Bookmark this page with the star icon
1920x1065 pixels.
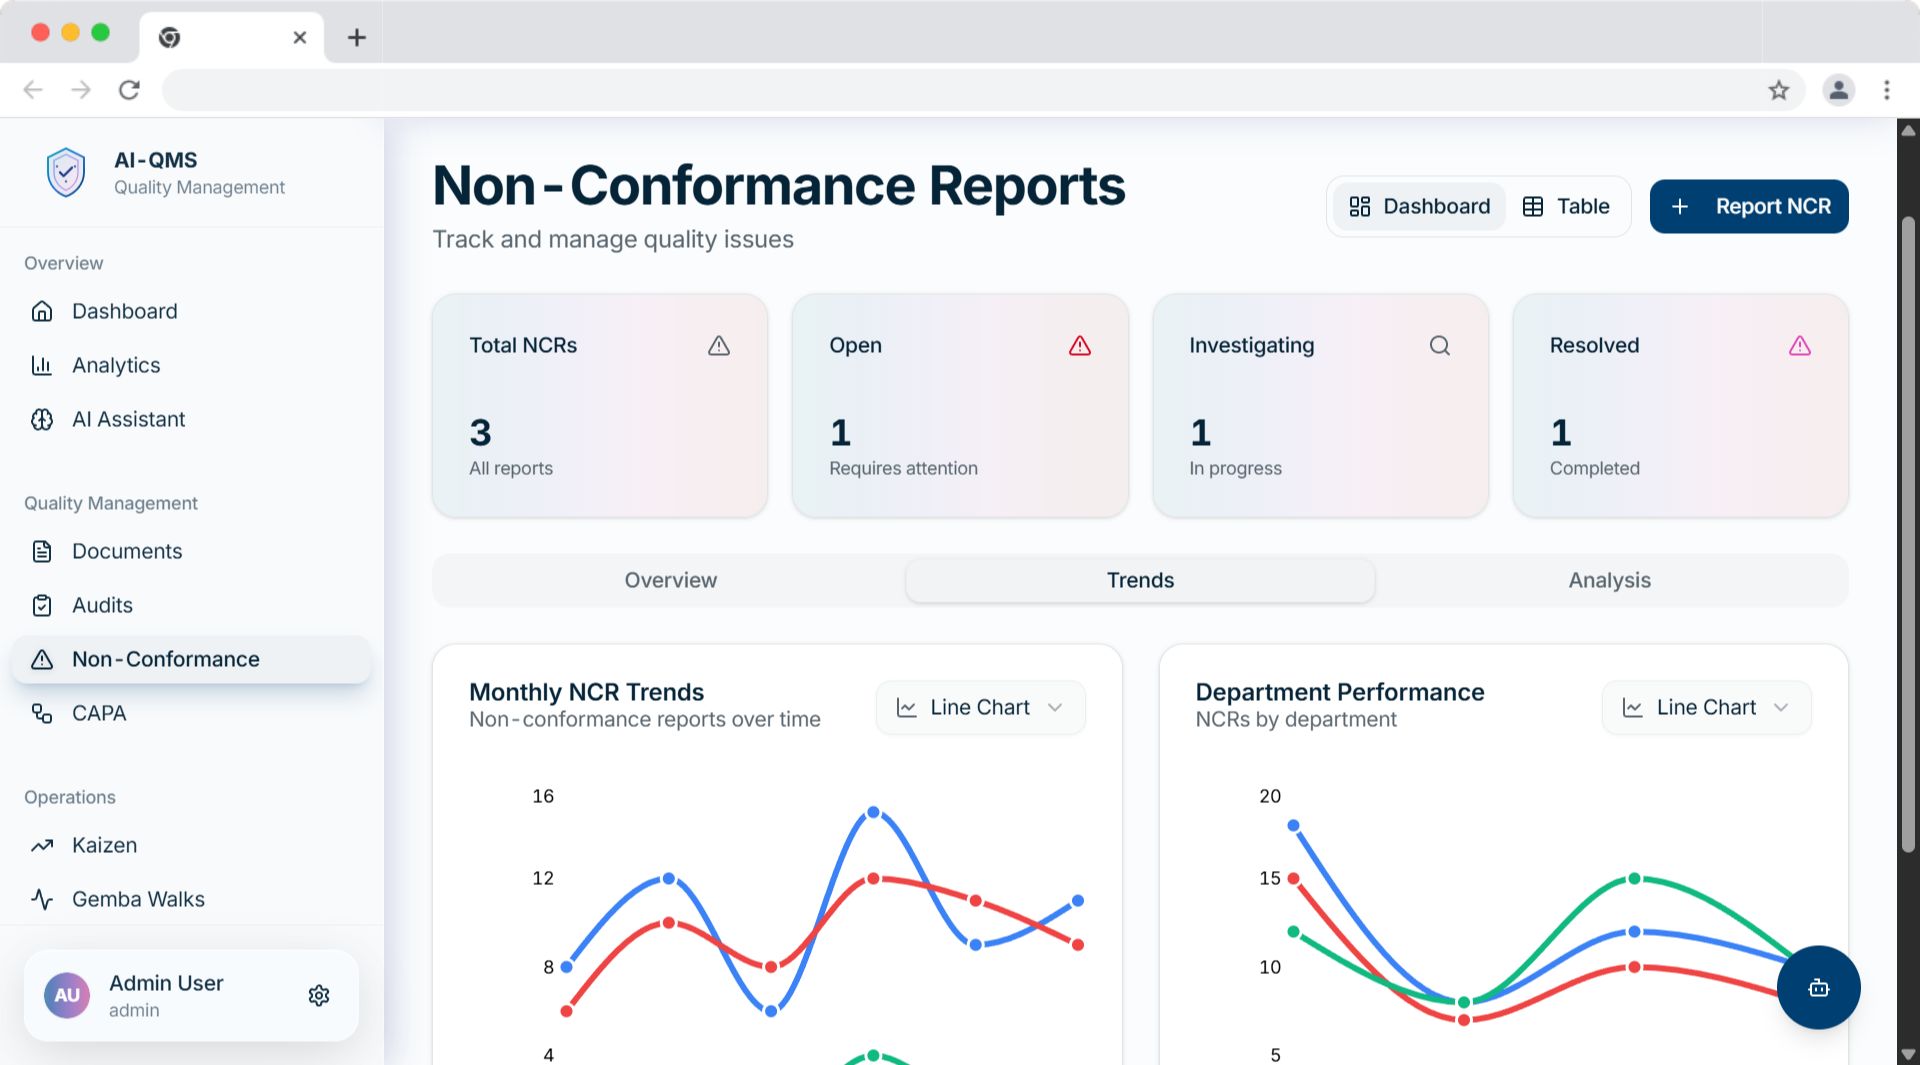coord(1779,90)
